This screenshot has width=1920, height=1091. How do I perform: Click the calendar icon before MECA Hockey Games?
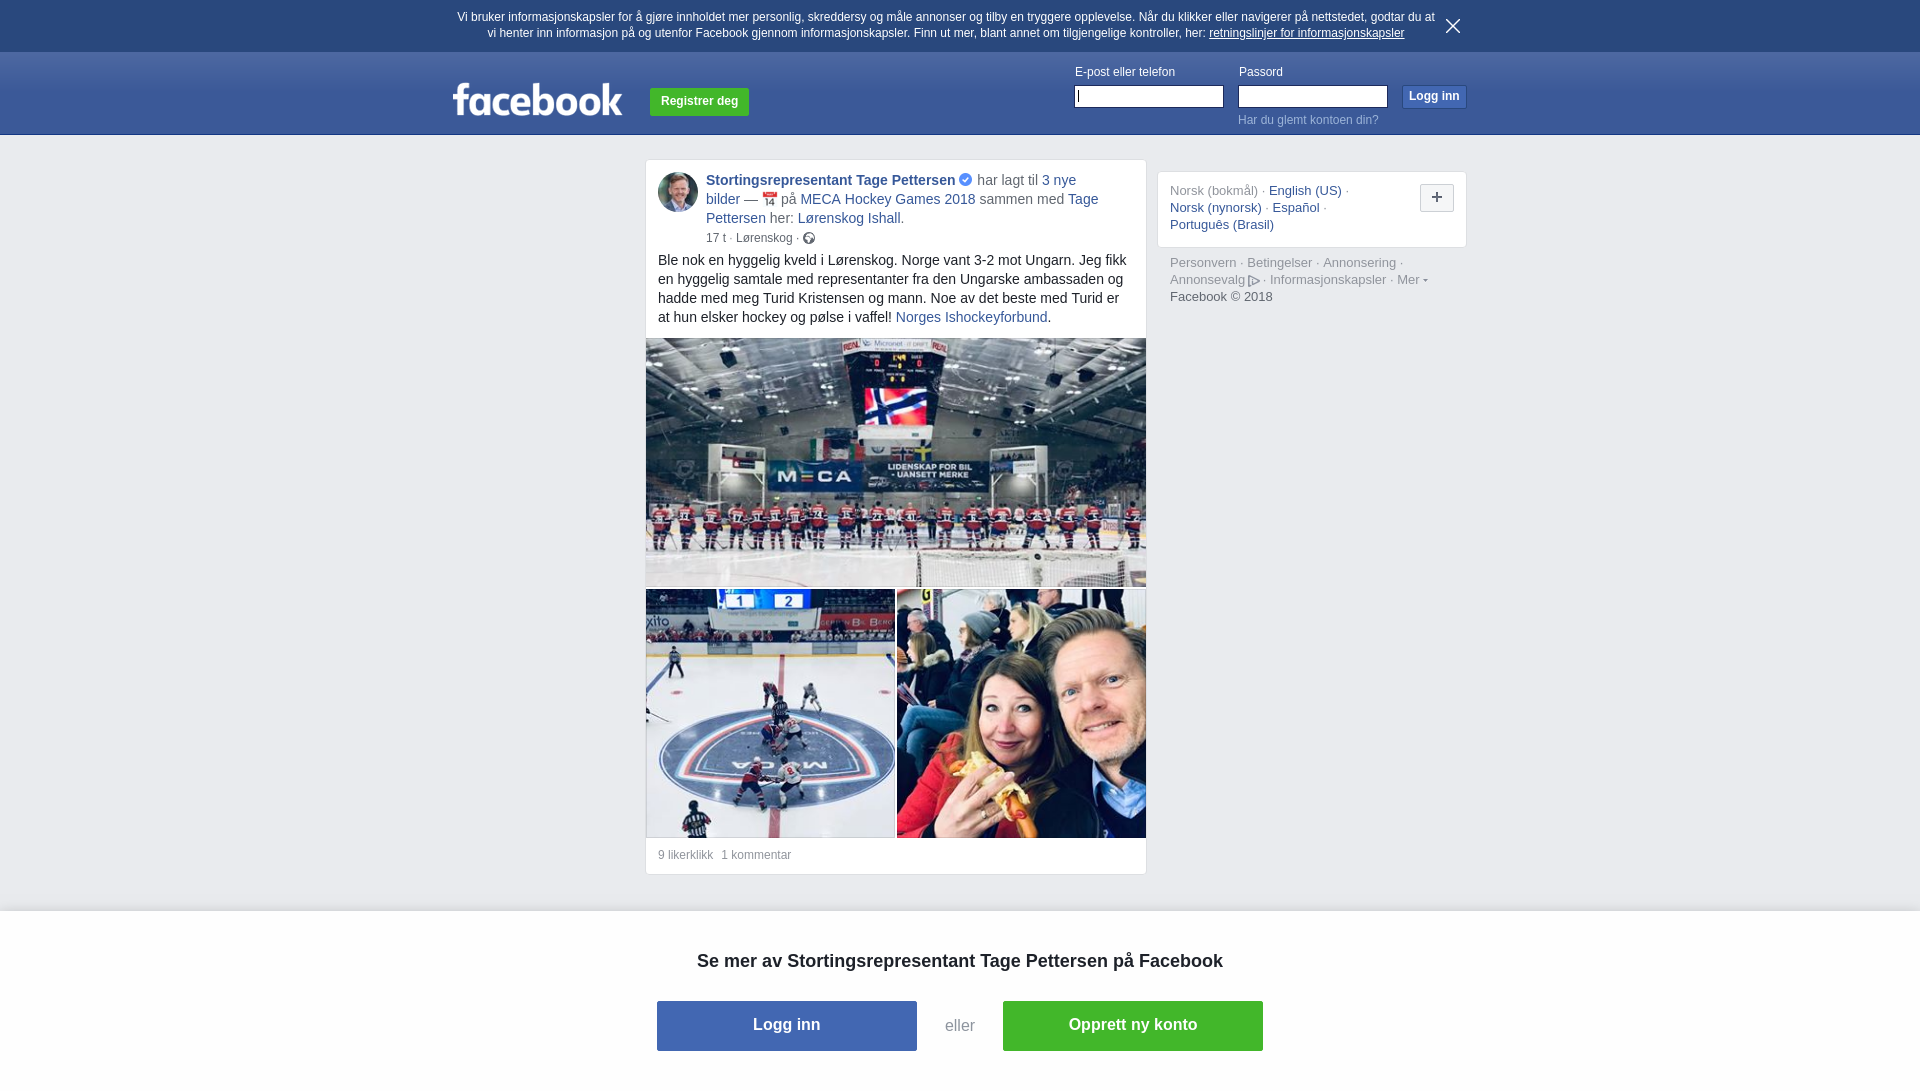click(770, 199)
